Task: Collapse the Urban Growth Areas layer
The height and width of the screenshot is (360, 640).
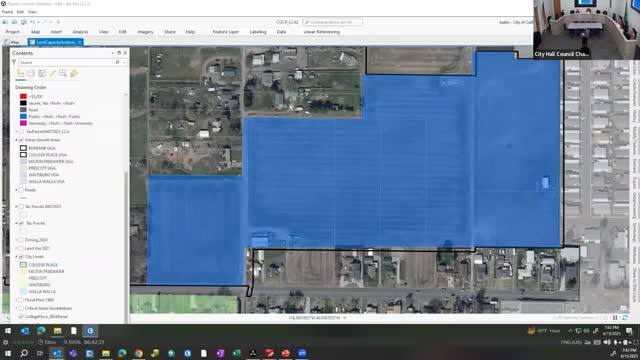Action: point(17,140)
